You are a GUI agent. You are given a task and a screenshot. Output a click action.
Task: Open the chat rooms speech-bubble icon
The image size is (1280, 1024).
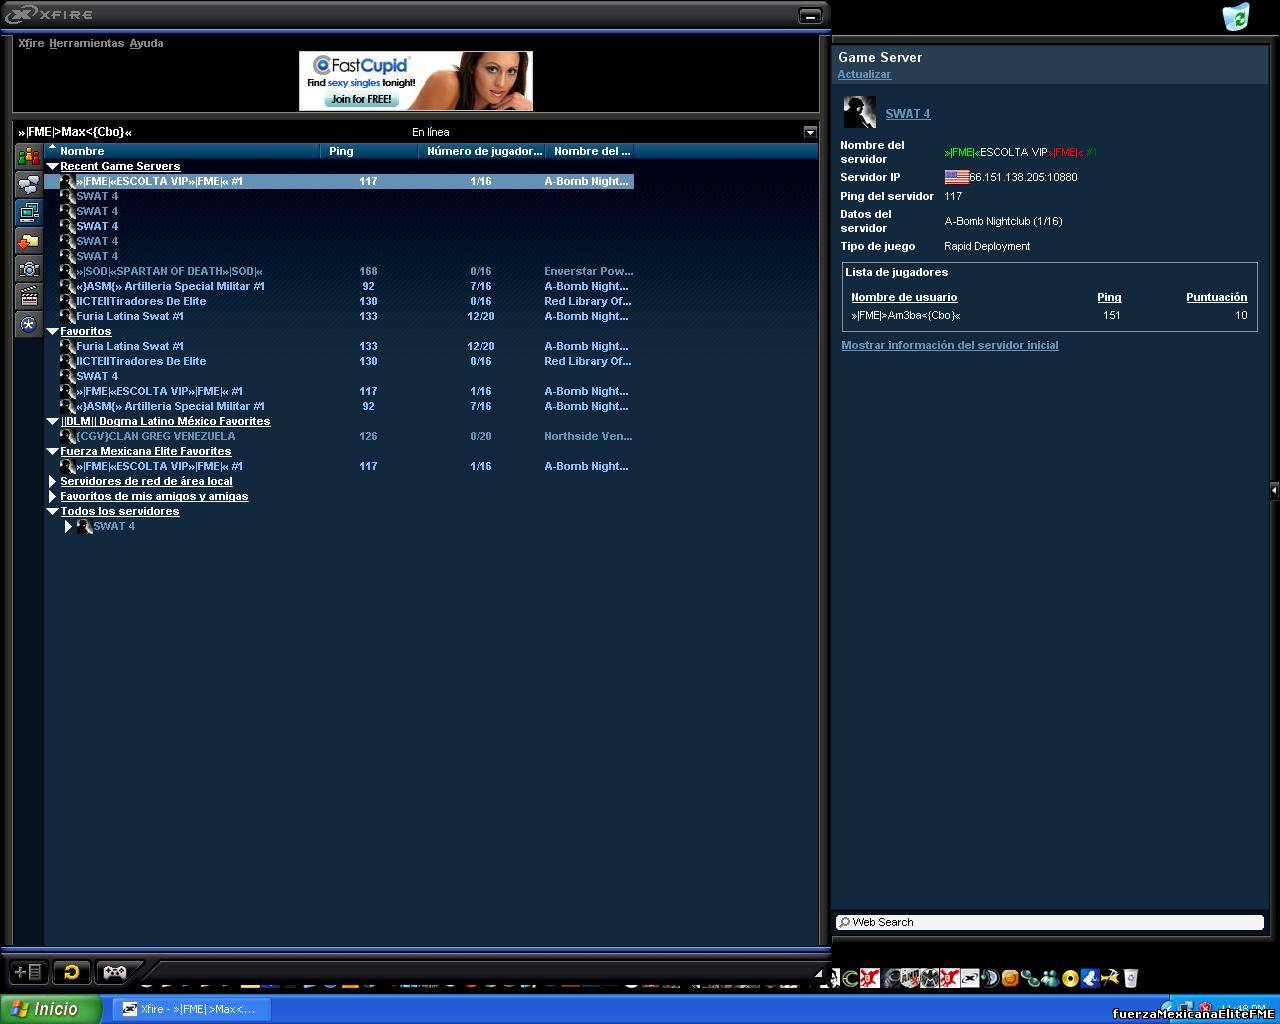click(x=28, y=184)
